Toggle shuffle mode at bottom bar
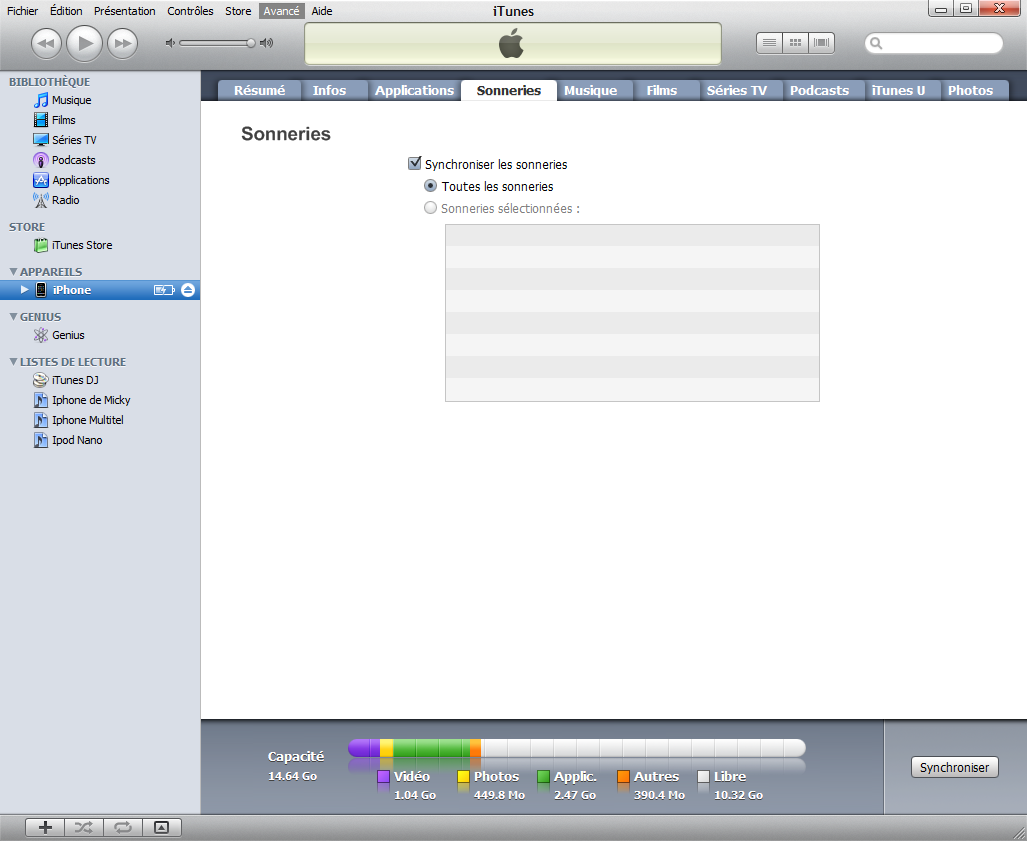Image resolution: width=1027 pixels, height=841 pixels. [x=84, y=827]
